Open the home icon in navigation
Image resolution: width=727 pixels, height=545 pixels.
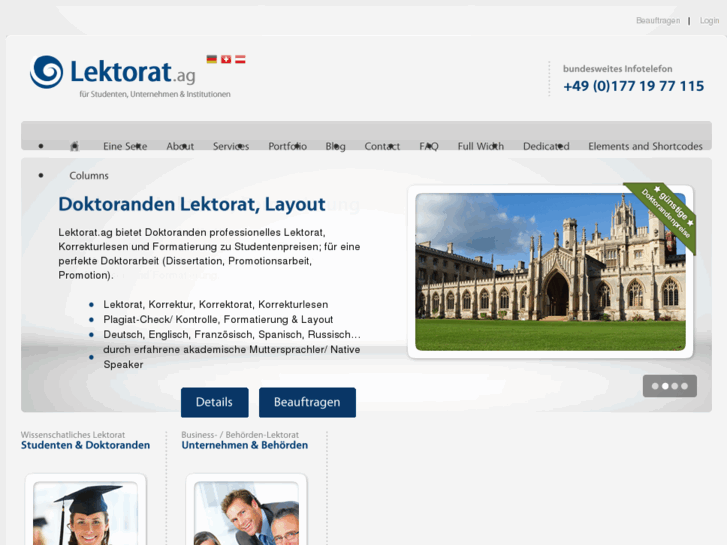(x=74, y=146)
